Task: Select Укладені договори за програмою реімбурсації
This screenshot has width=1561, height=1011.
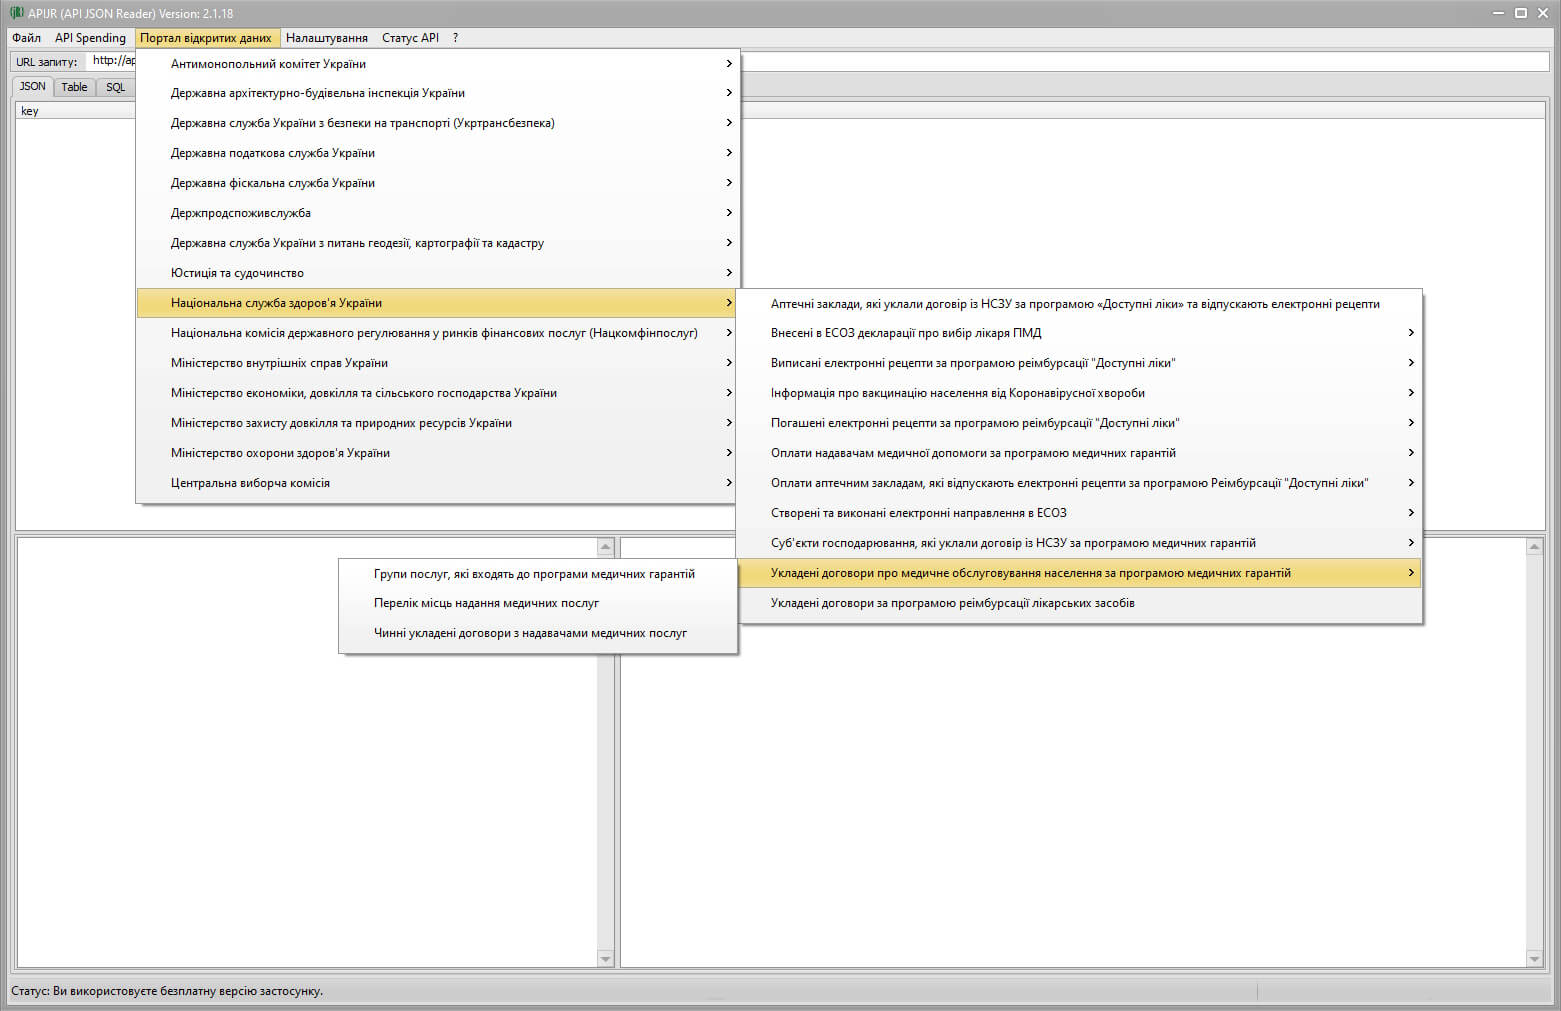Action: [x=952, y=603]
